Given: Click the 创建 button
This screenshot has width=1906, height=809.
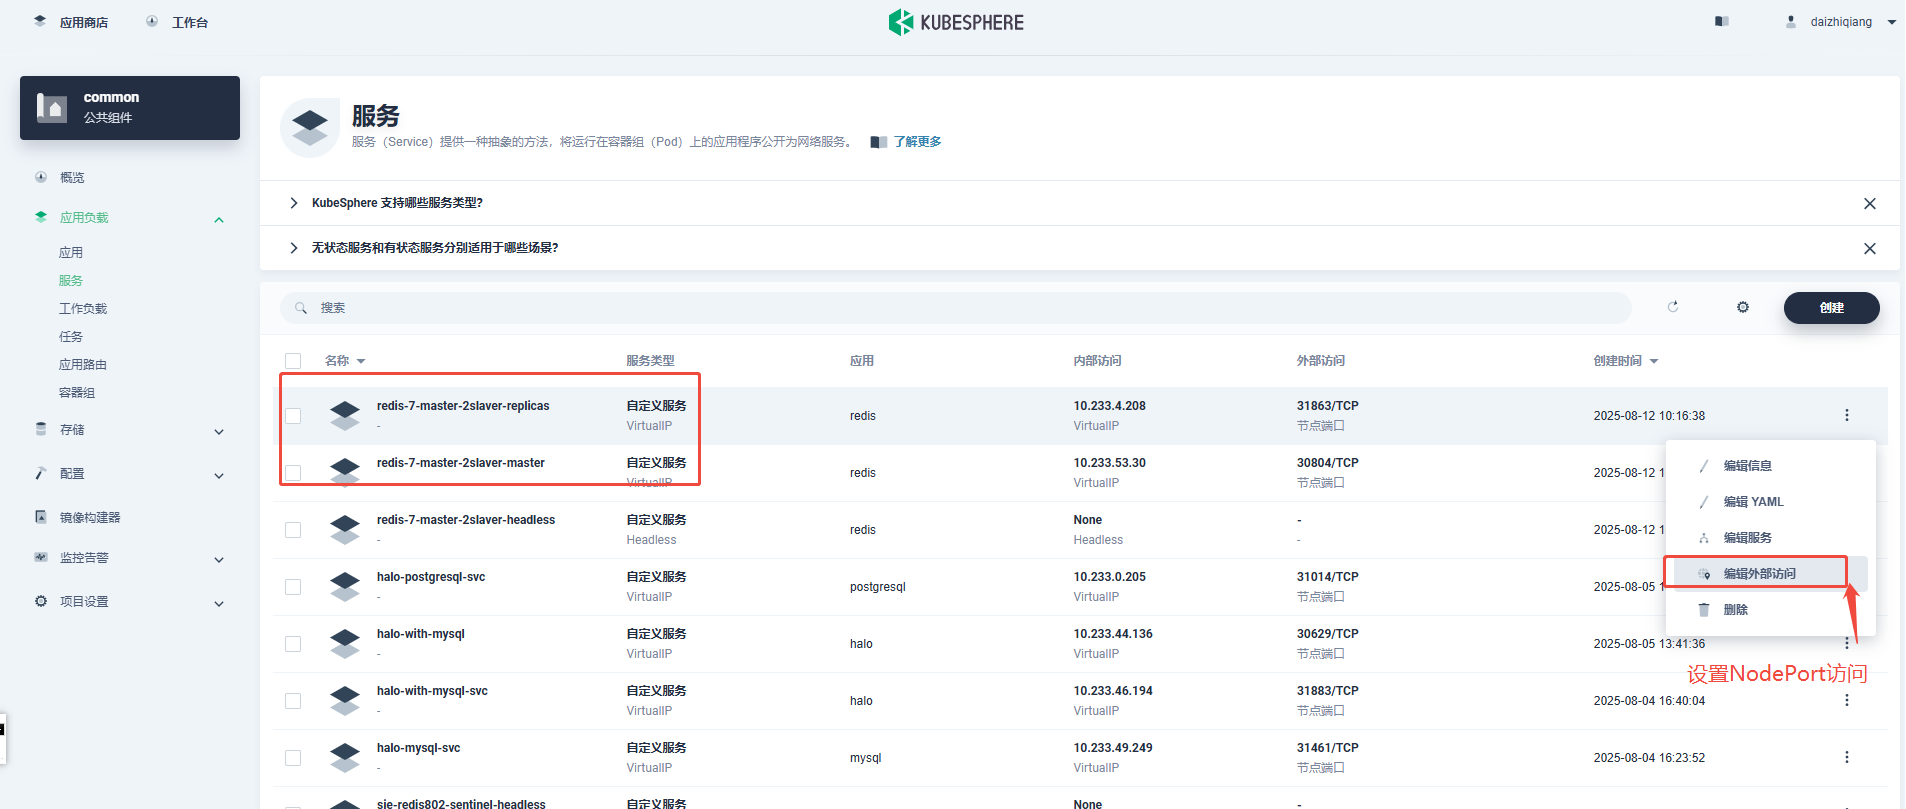Looking at the screenshot, I should [x=1831, y=308].
